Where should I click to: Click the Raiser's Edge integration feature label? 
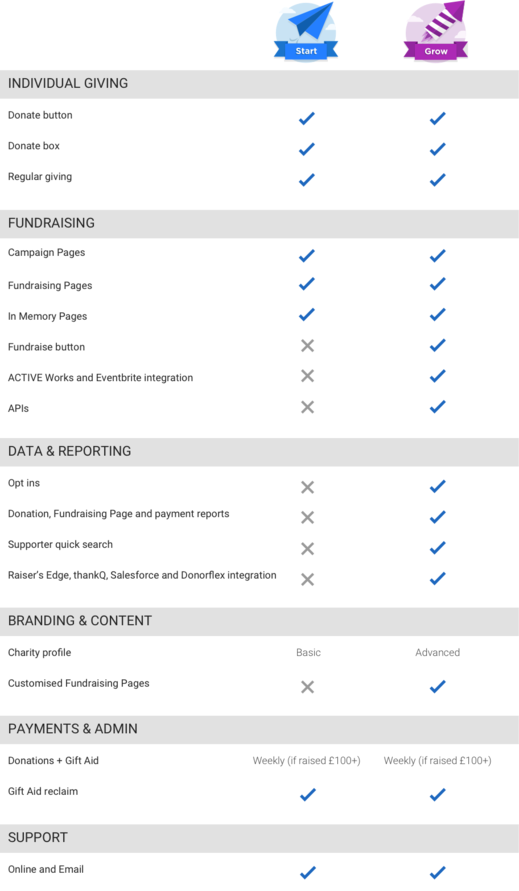[x=142, y=575]
